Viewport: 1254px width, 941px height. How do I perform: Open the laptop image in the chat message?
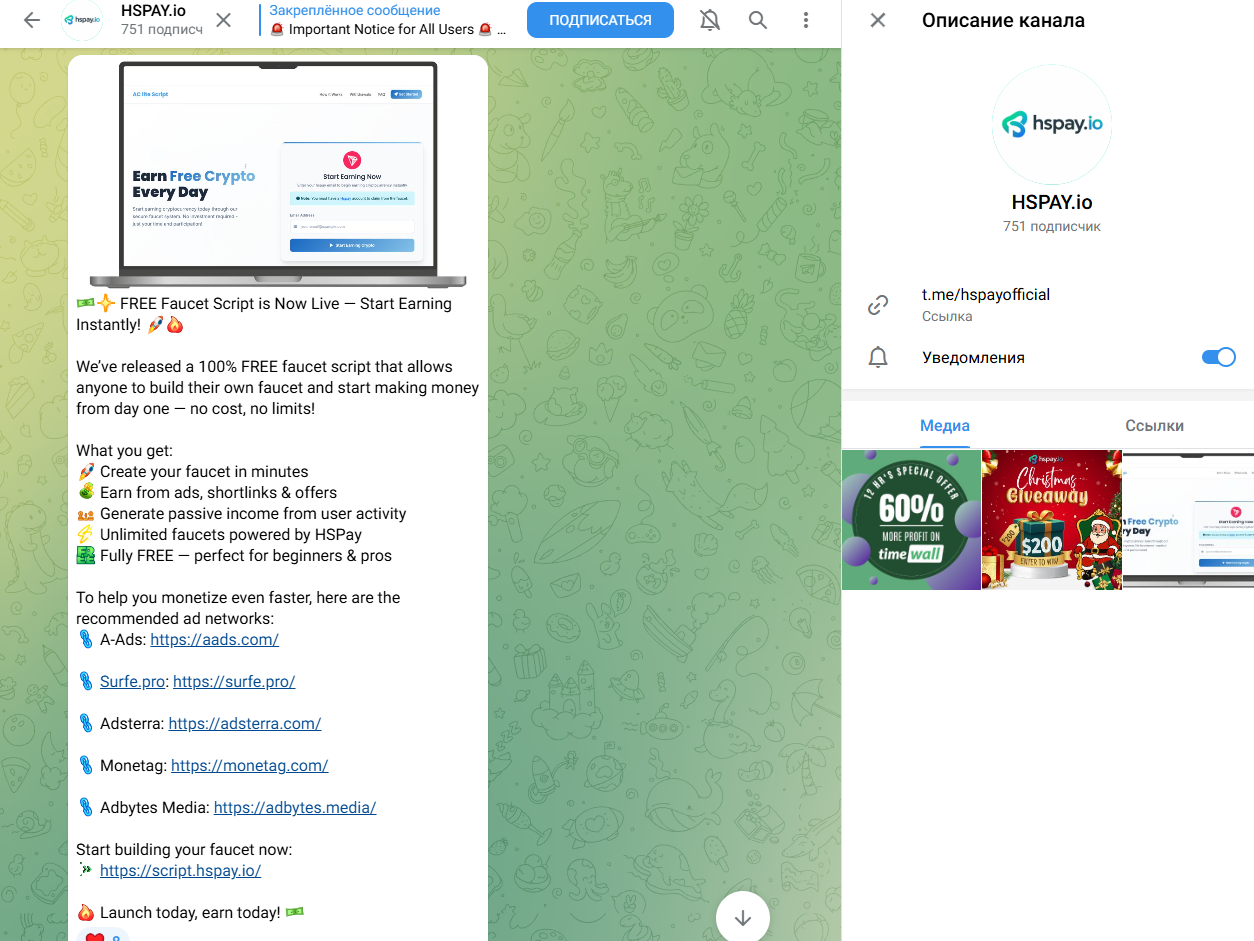(x=278, y=175)
